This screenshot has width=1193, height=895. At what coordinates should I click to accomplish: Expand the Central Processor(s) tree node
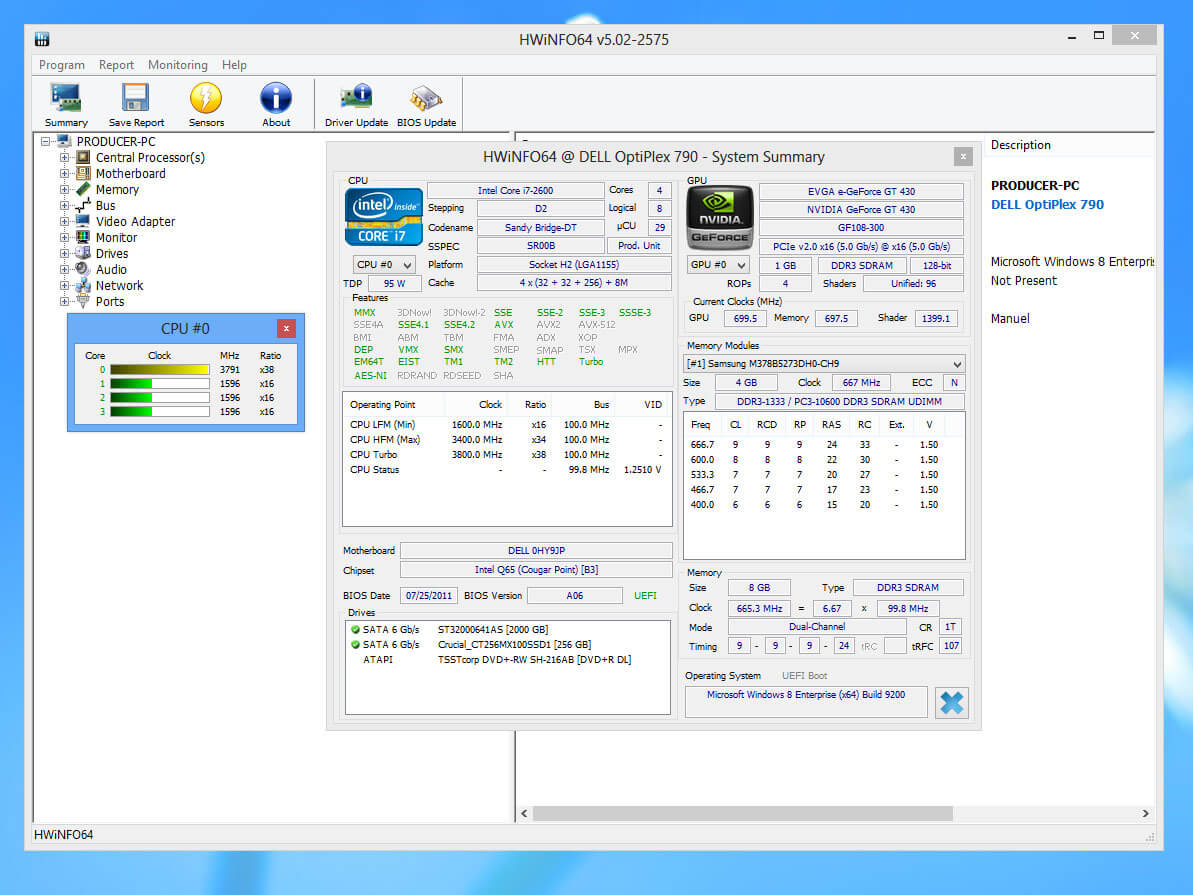coord(65,158)
